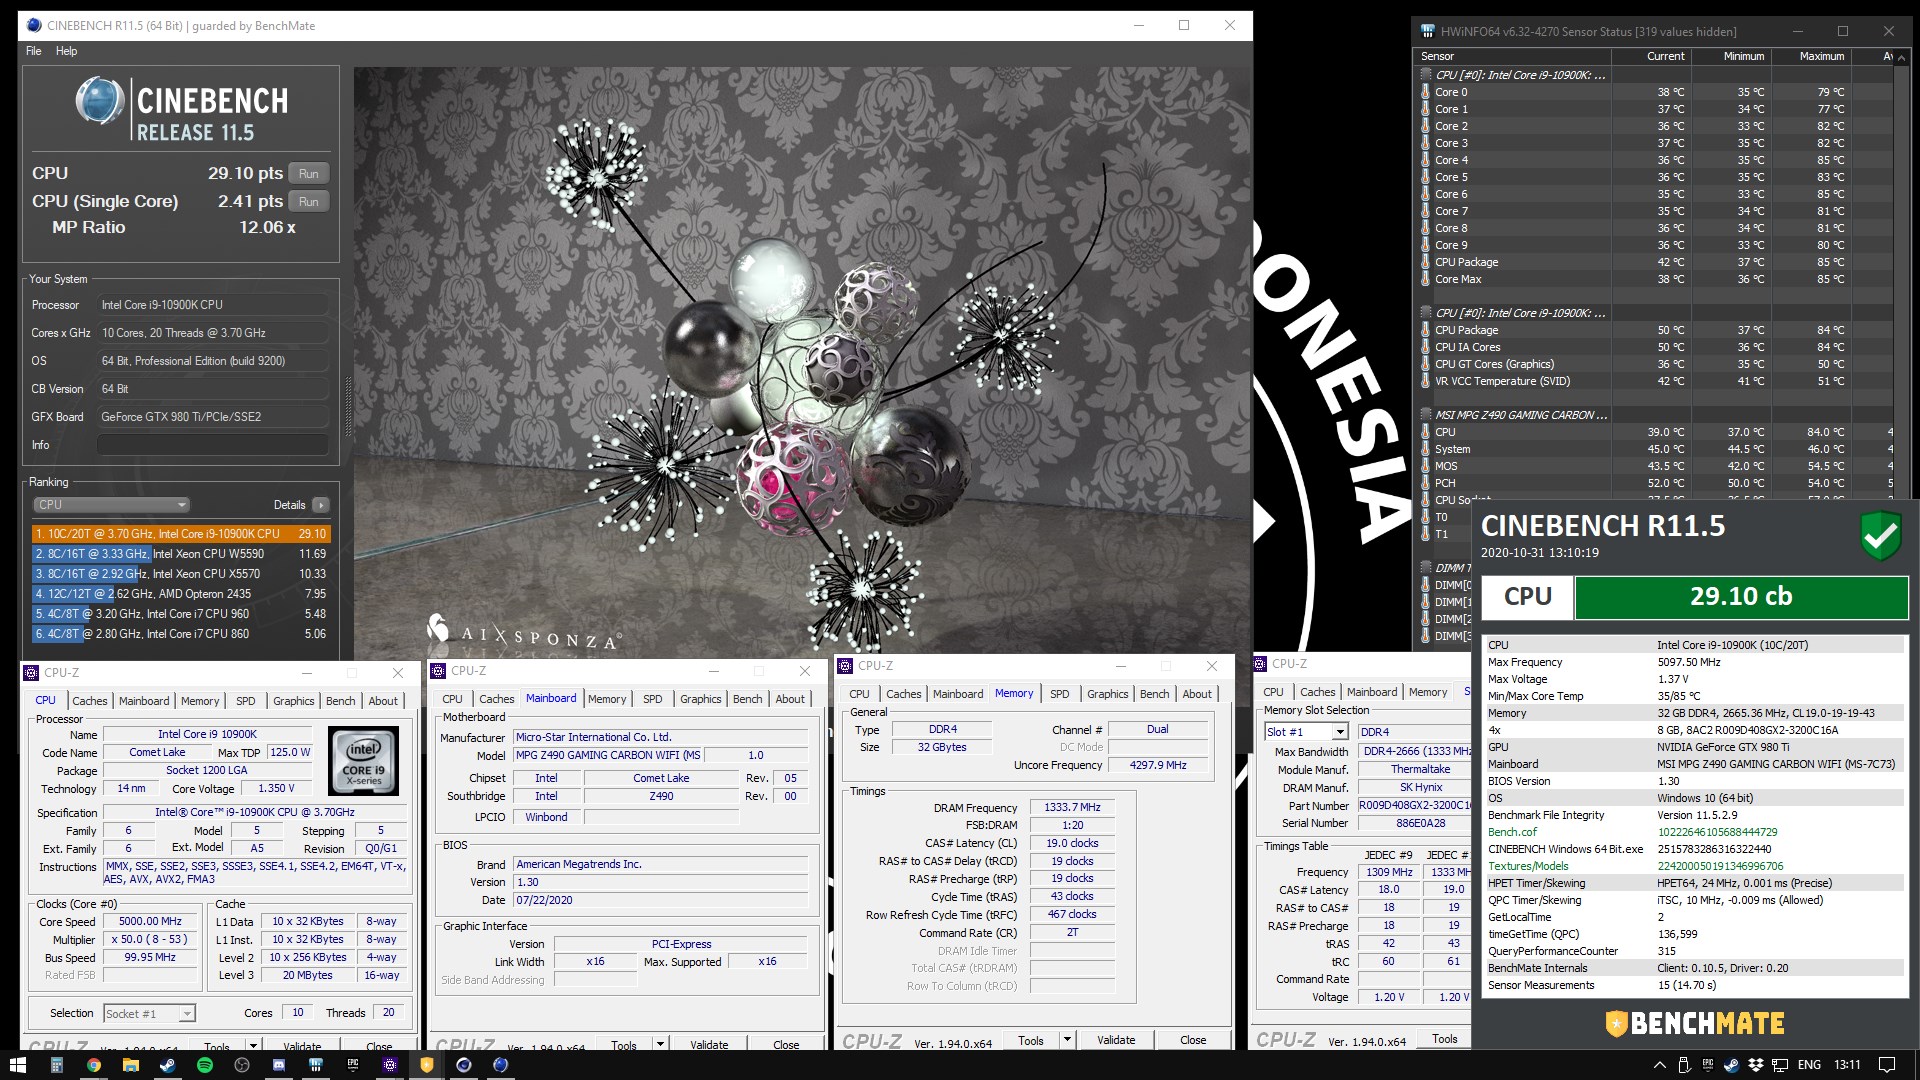Open About tab in first CPU-Z window
Image resolution: width=1920 pixels, height=1080 pixels.
(383, 701)
